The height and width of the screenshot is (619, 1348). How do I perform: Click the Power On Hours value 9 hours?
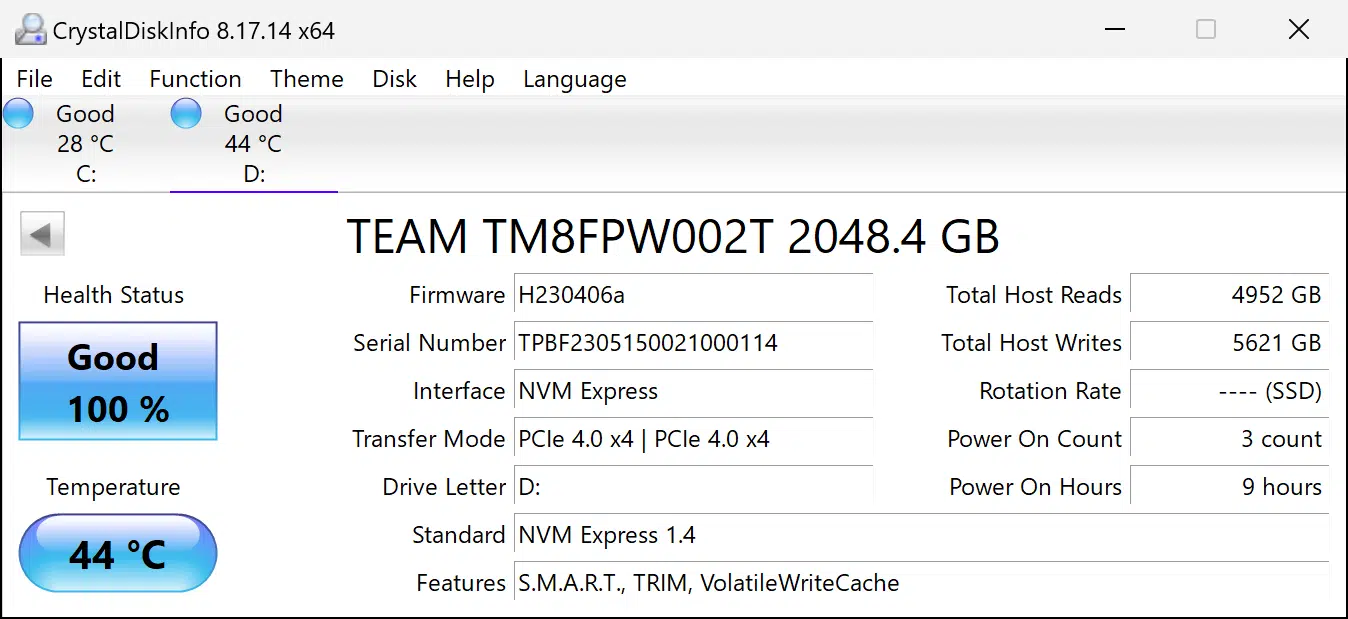coord(1229,487)
